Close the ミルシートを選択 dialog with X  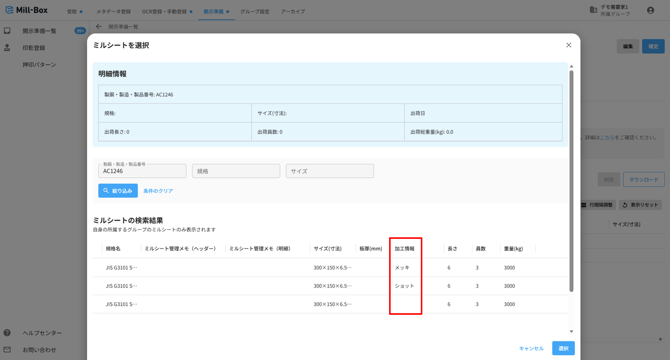click(x=568, y=45)
